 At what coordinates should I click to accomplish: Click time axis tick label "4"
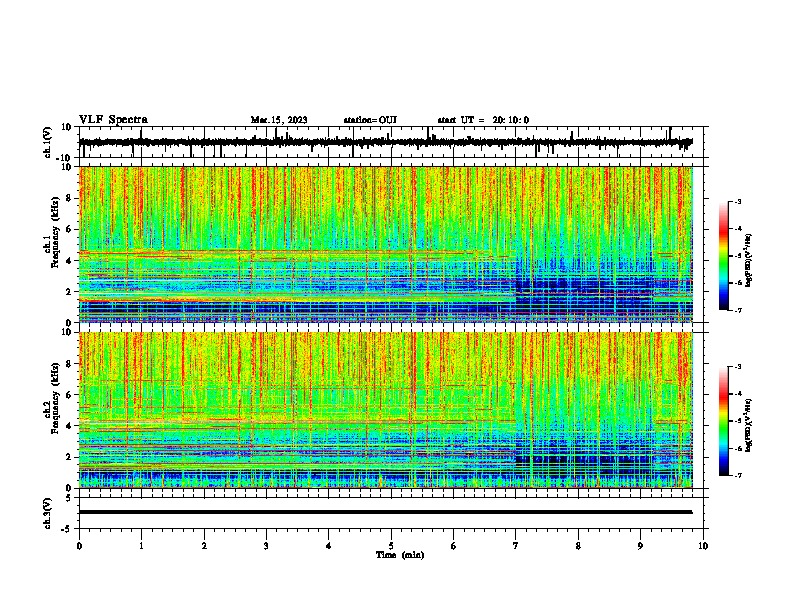[329, 546]
